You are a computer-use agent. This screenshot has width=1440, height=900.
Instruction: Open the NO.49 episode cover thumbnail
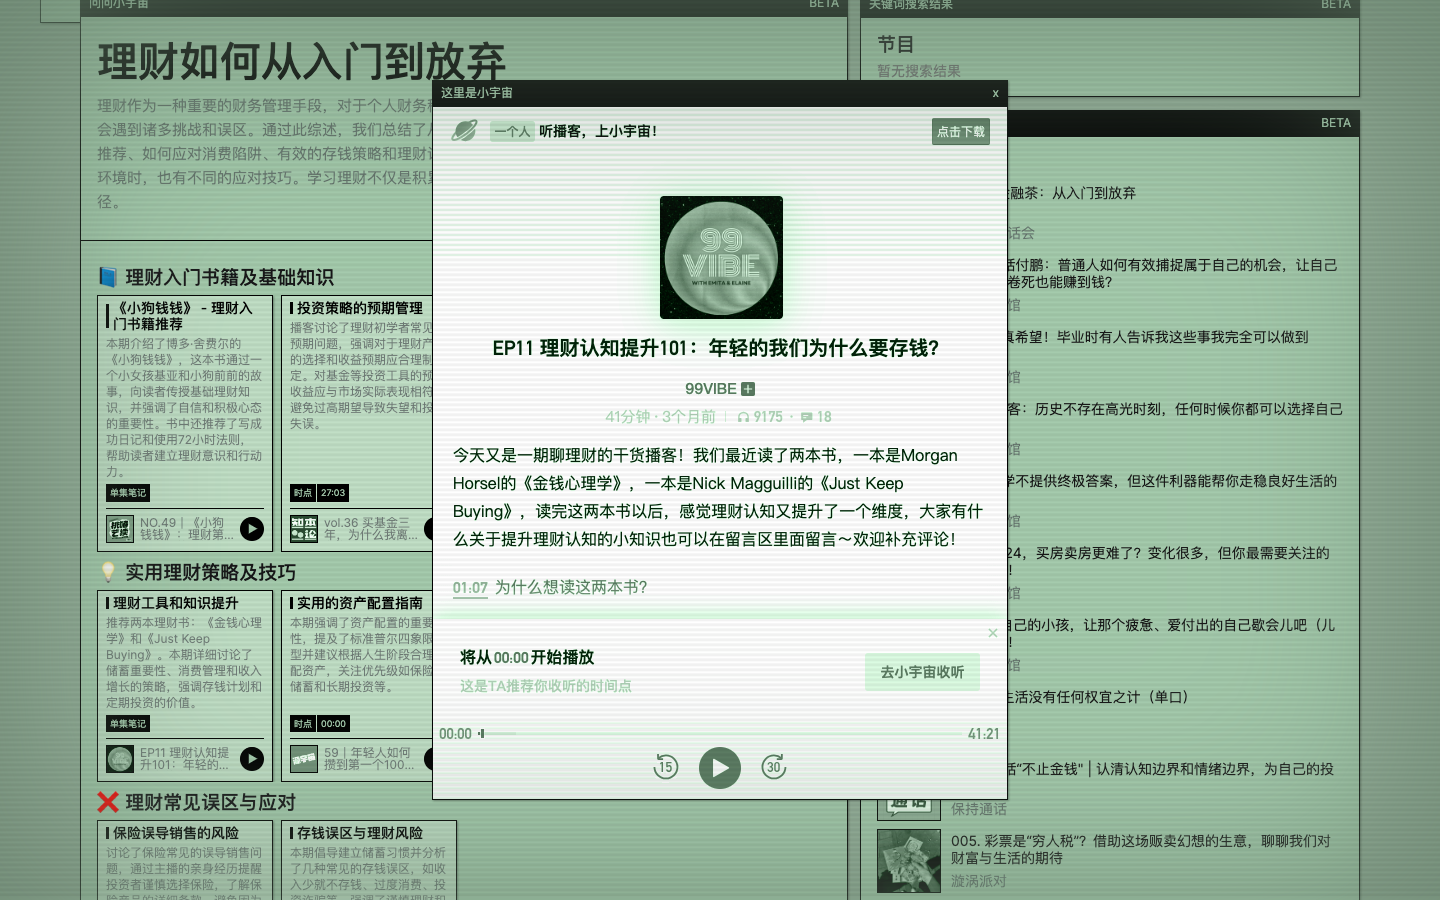point(120,529)
